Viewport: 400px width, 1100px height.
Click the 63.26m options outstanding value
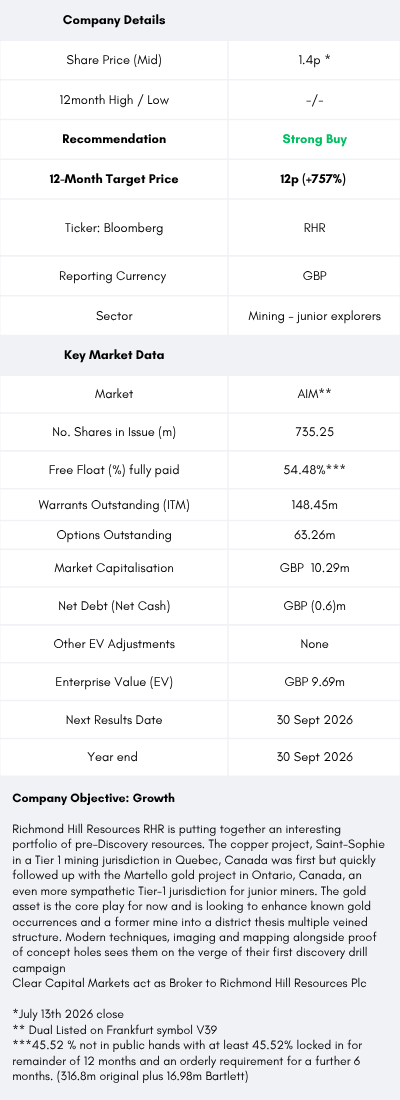coord(314,535)
